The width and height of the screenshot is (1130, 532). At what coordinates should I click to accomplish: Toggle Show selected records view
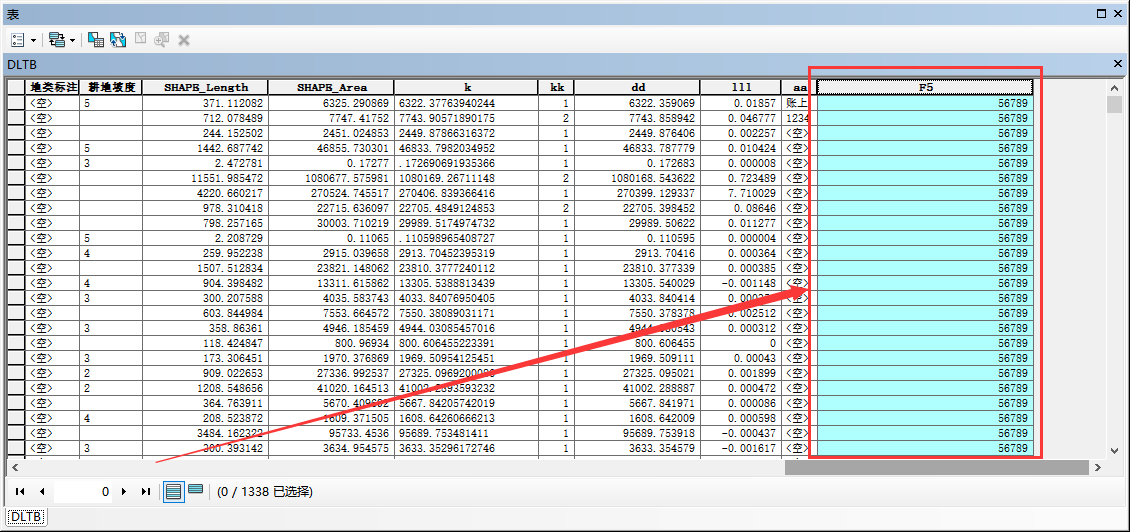click(195, 489)
